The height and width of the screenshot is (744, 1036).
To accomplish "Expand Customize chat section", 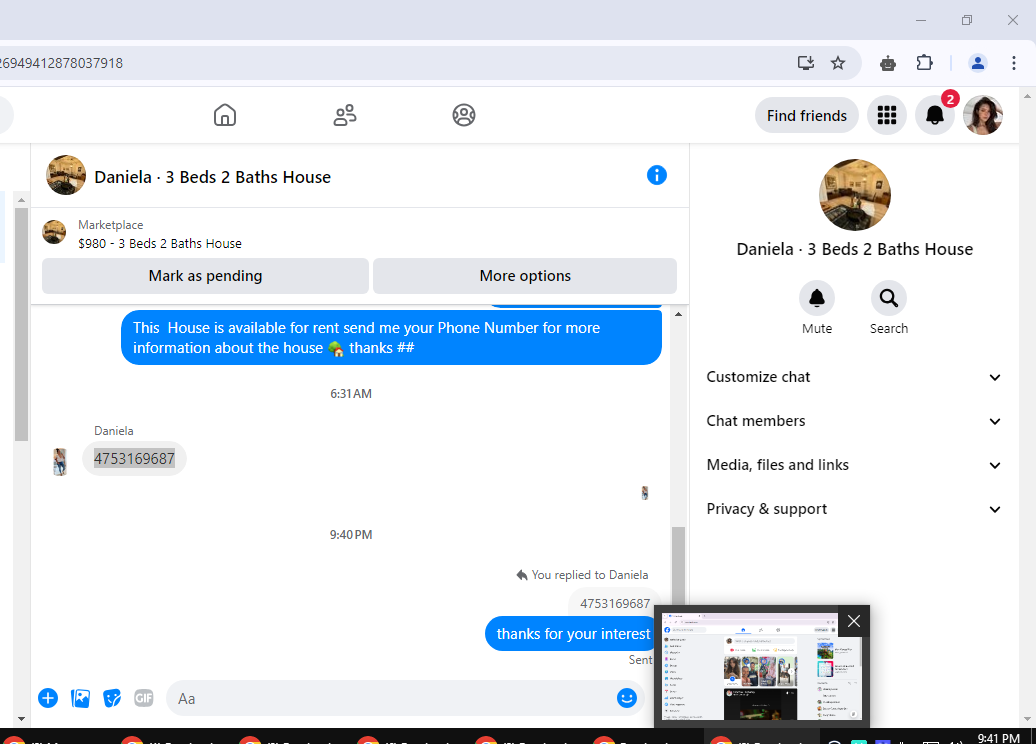I will [854, 377].
